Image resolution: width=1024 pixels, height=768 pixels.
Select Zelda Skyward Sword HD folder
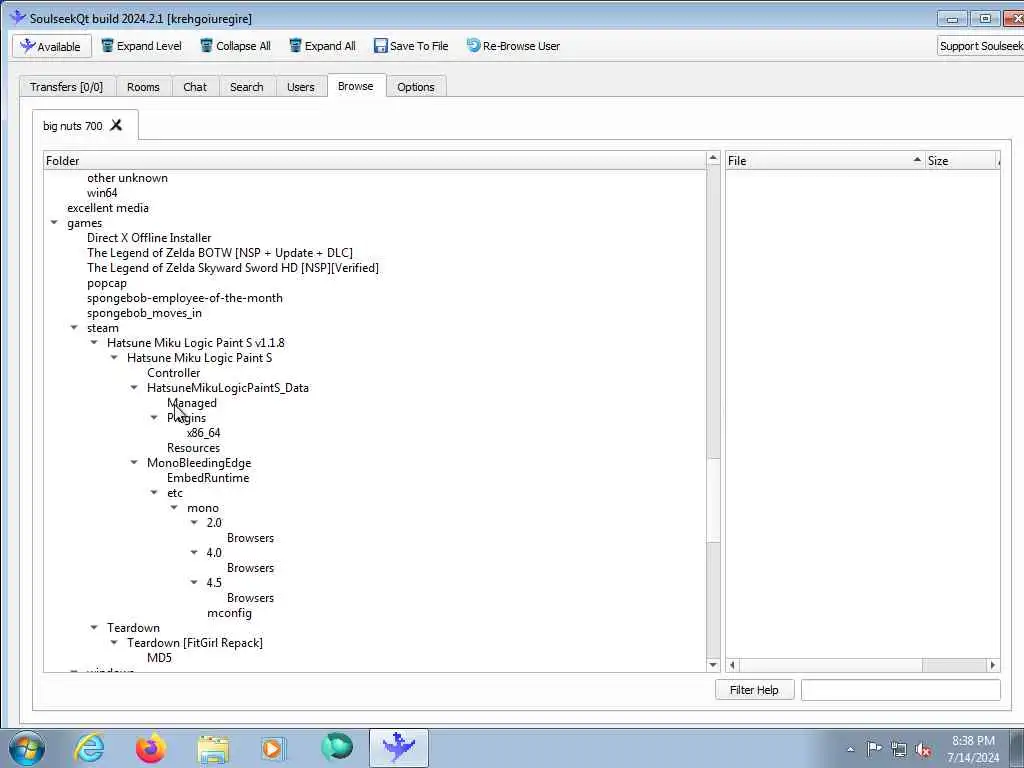click(232, 268)
